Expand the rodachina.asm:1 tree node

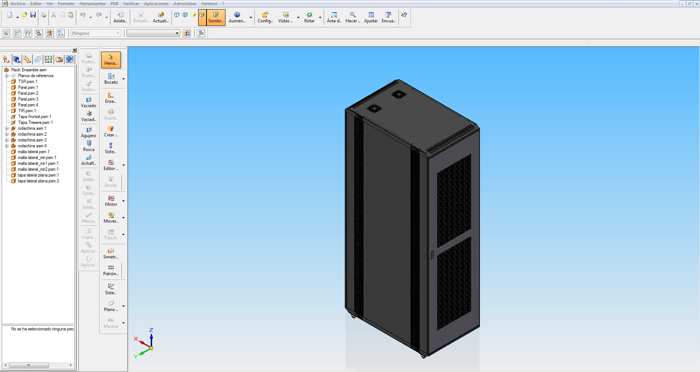[7, 128]
